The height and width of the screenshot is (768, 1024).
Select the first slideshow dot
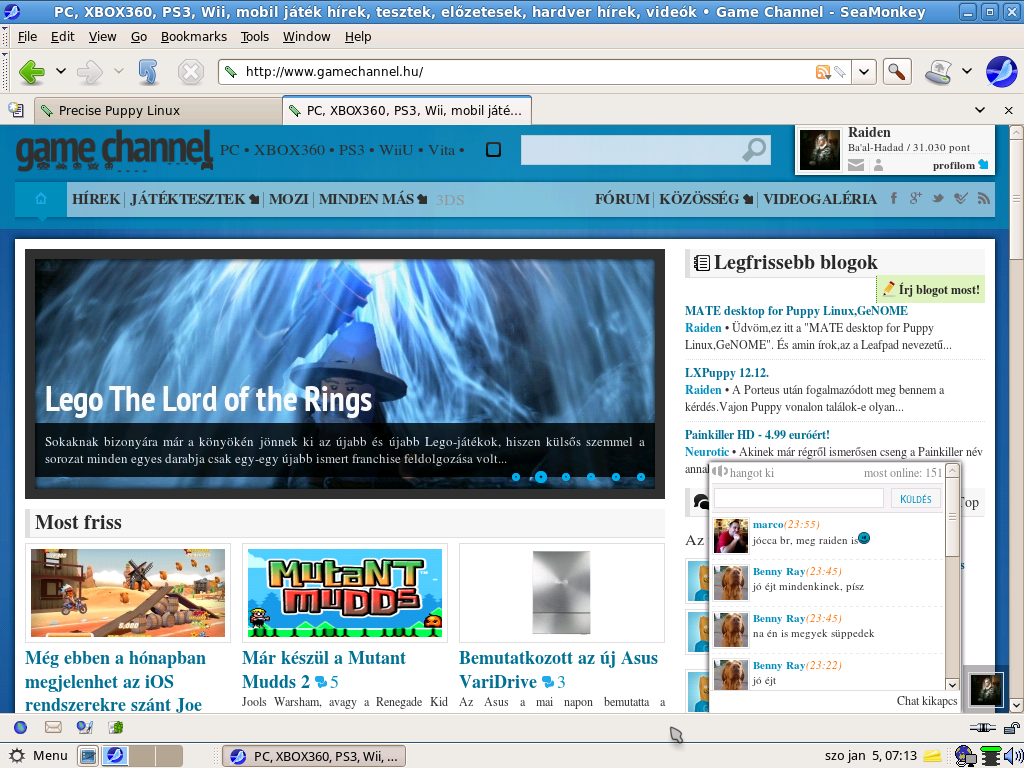tap(516, 477)
